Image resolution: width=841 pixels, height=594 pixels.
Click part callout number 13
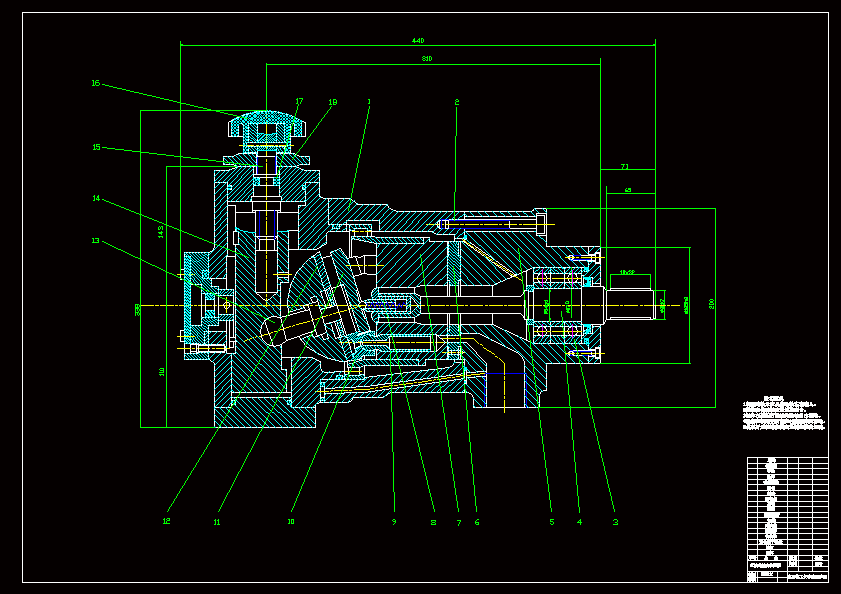[96, 240]
